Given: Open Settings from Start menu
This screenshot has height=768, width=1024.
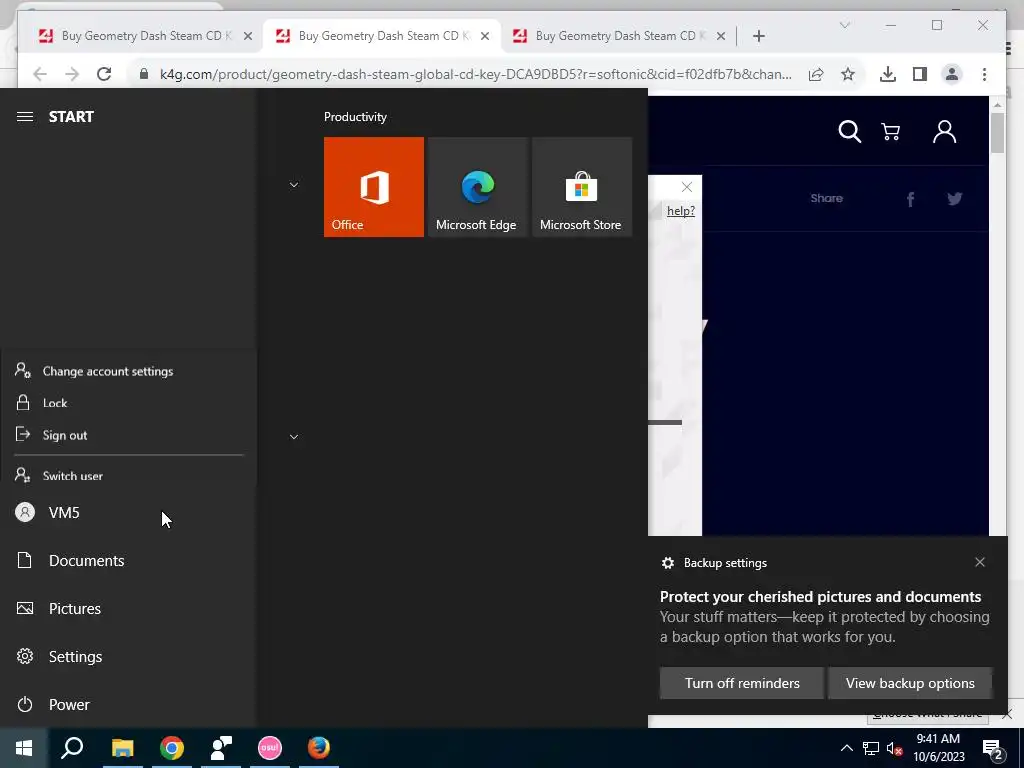Looking at the screenshot, I should pyautogui.click(x=128, y=656).
